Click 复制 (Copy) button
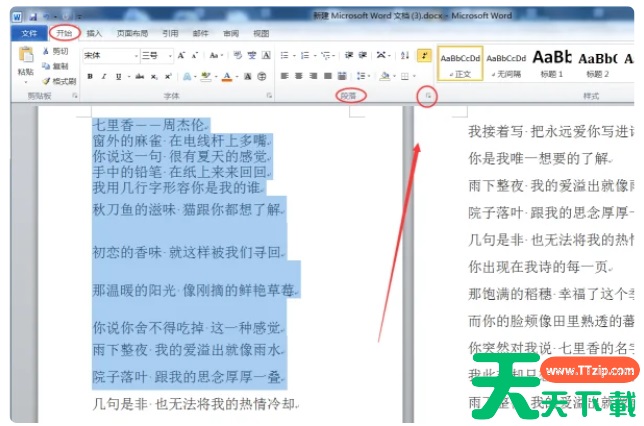The width and height of the screenshot is (644, 426). point(56,66)
